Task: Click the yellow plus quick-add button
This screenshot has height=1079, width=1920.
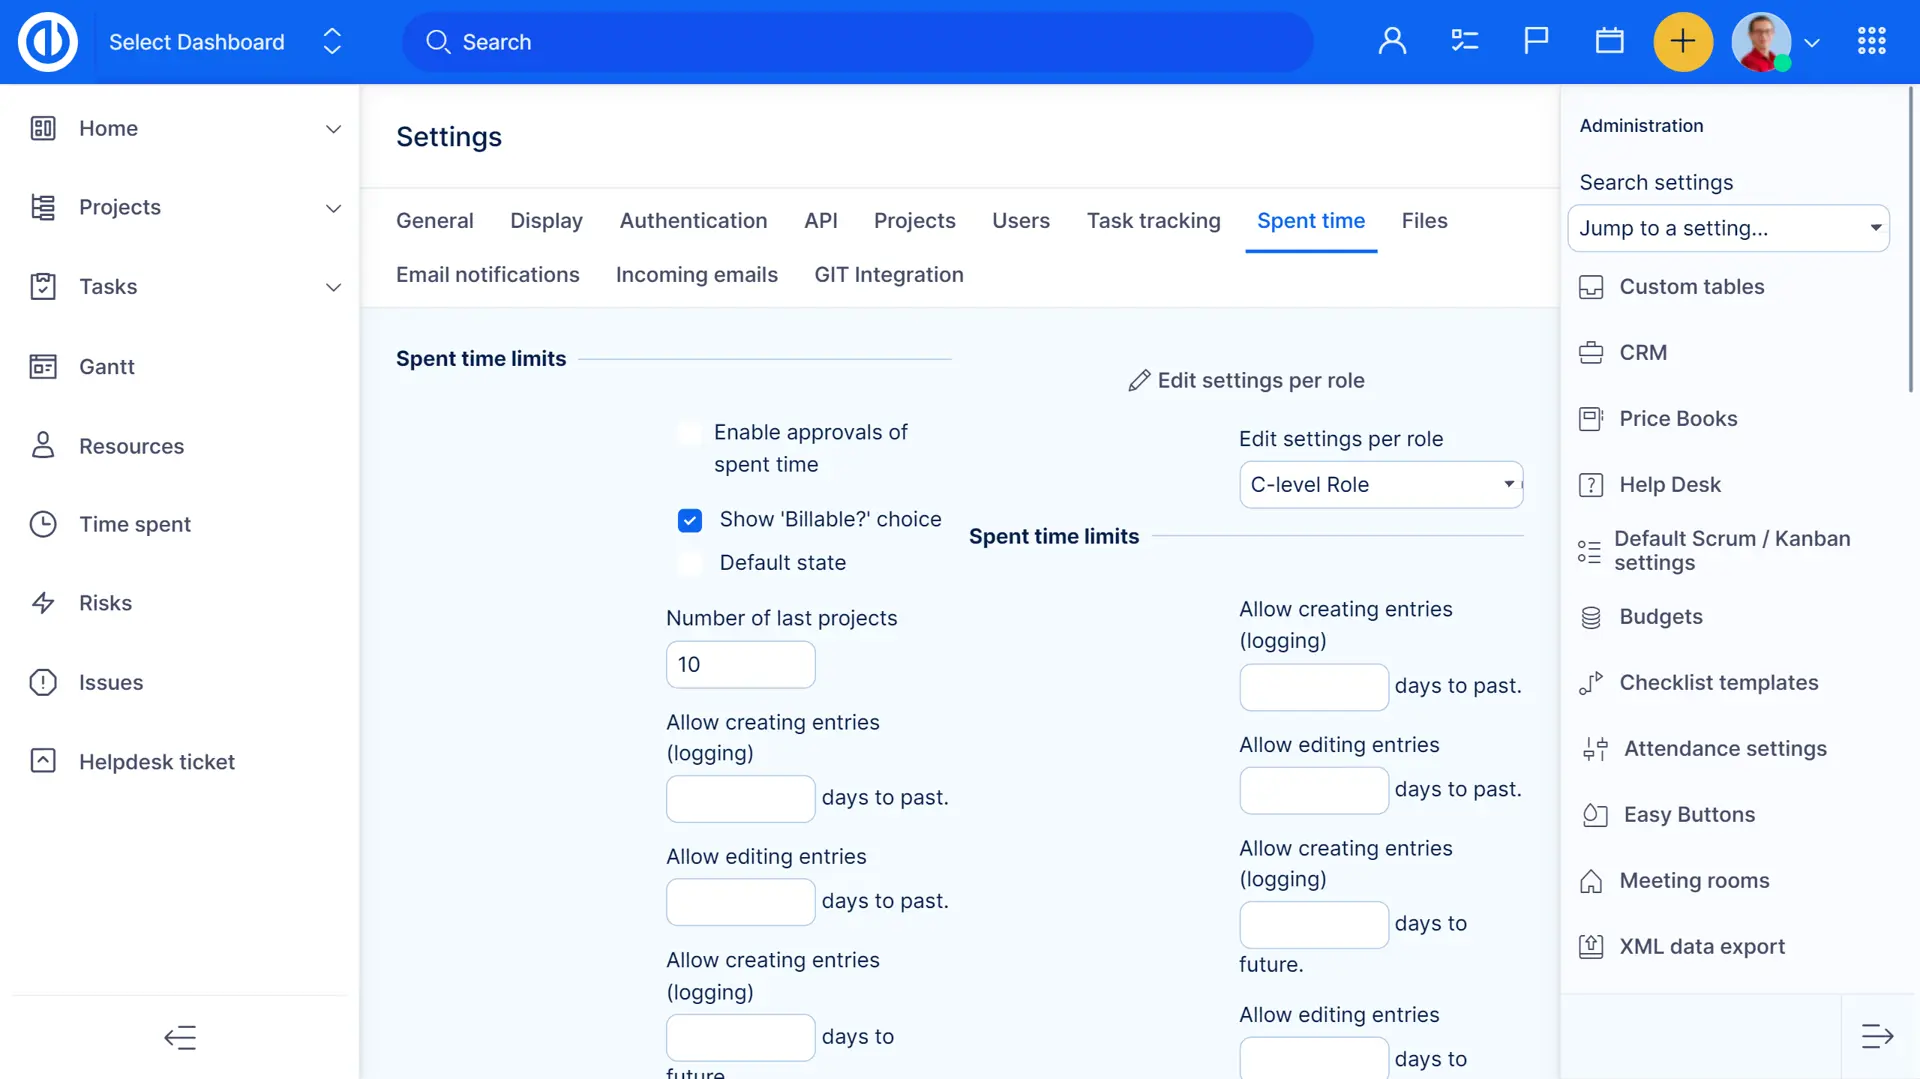Action: [x=1683, y=42]
